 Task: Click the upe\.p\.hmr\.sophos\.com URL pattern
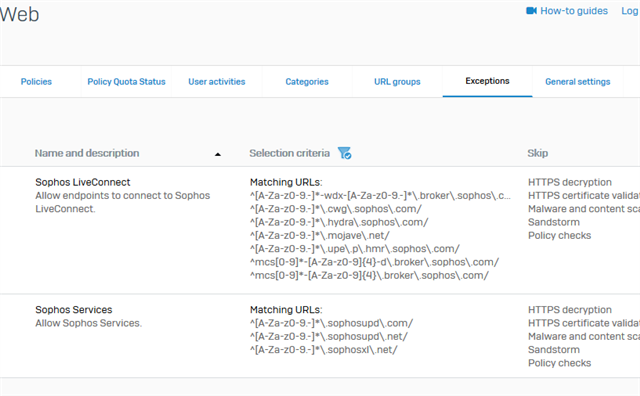(355, 249)
